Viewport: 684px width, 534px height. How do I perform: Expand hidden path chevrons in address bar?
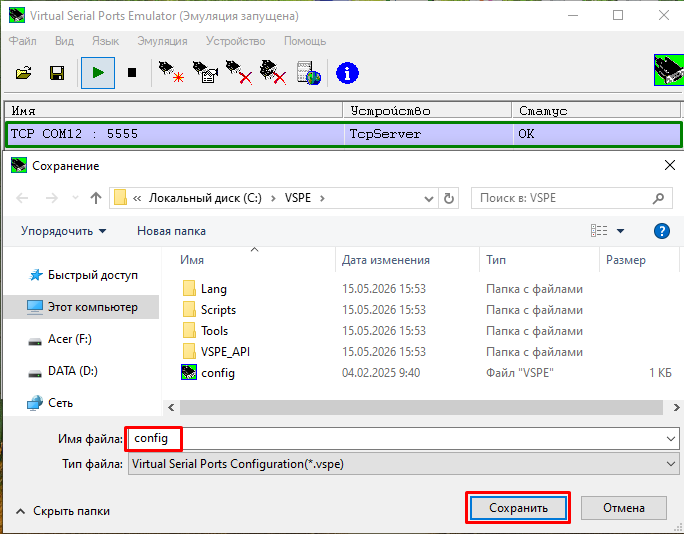point(137,199)
